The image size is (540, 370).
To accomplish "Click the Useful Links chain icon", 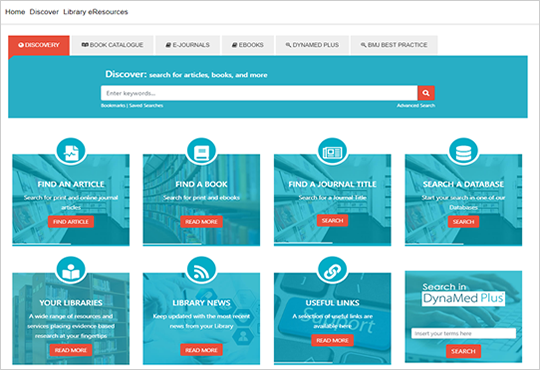I will (x=332, y=270).
